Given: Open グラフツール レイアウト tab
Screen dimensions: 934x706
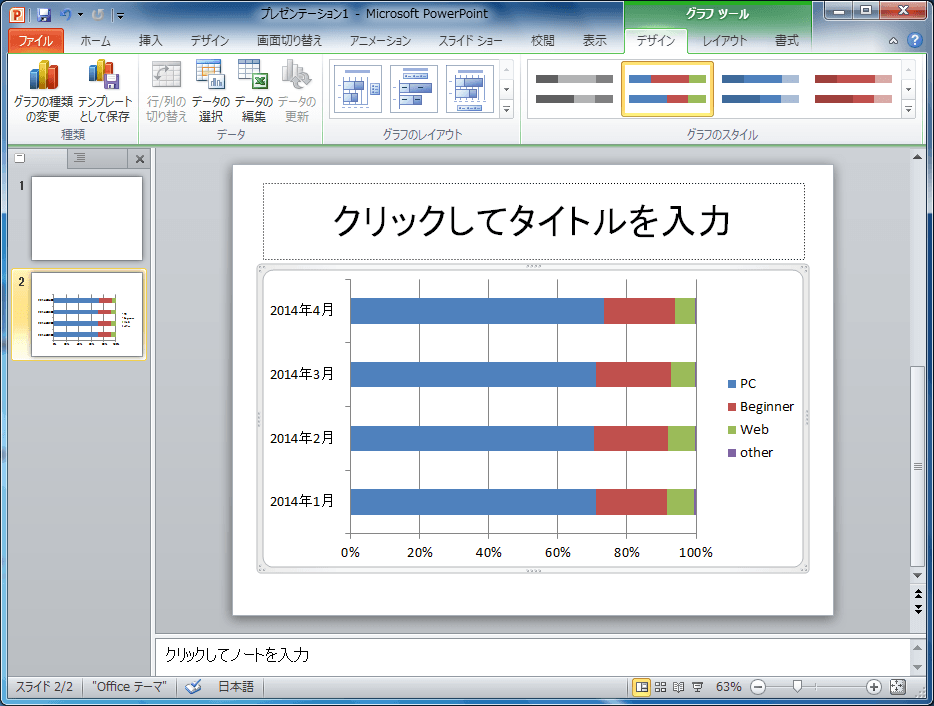Looking at the screenshot, I should pyautogui.click(x=724, y=41).
